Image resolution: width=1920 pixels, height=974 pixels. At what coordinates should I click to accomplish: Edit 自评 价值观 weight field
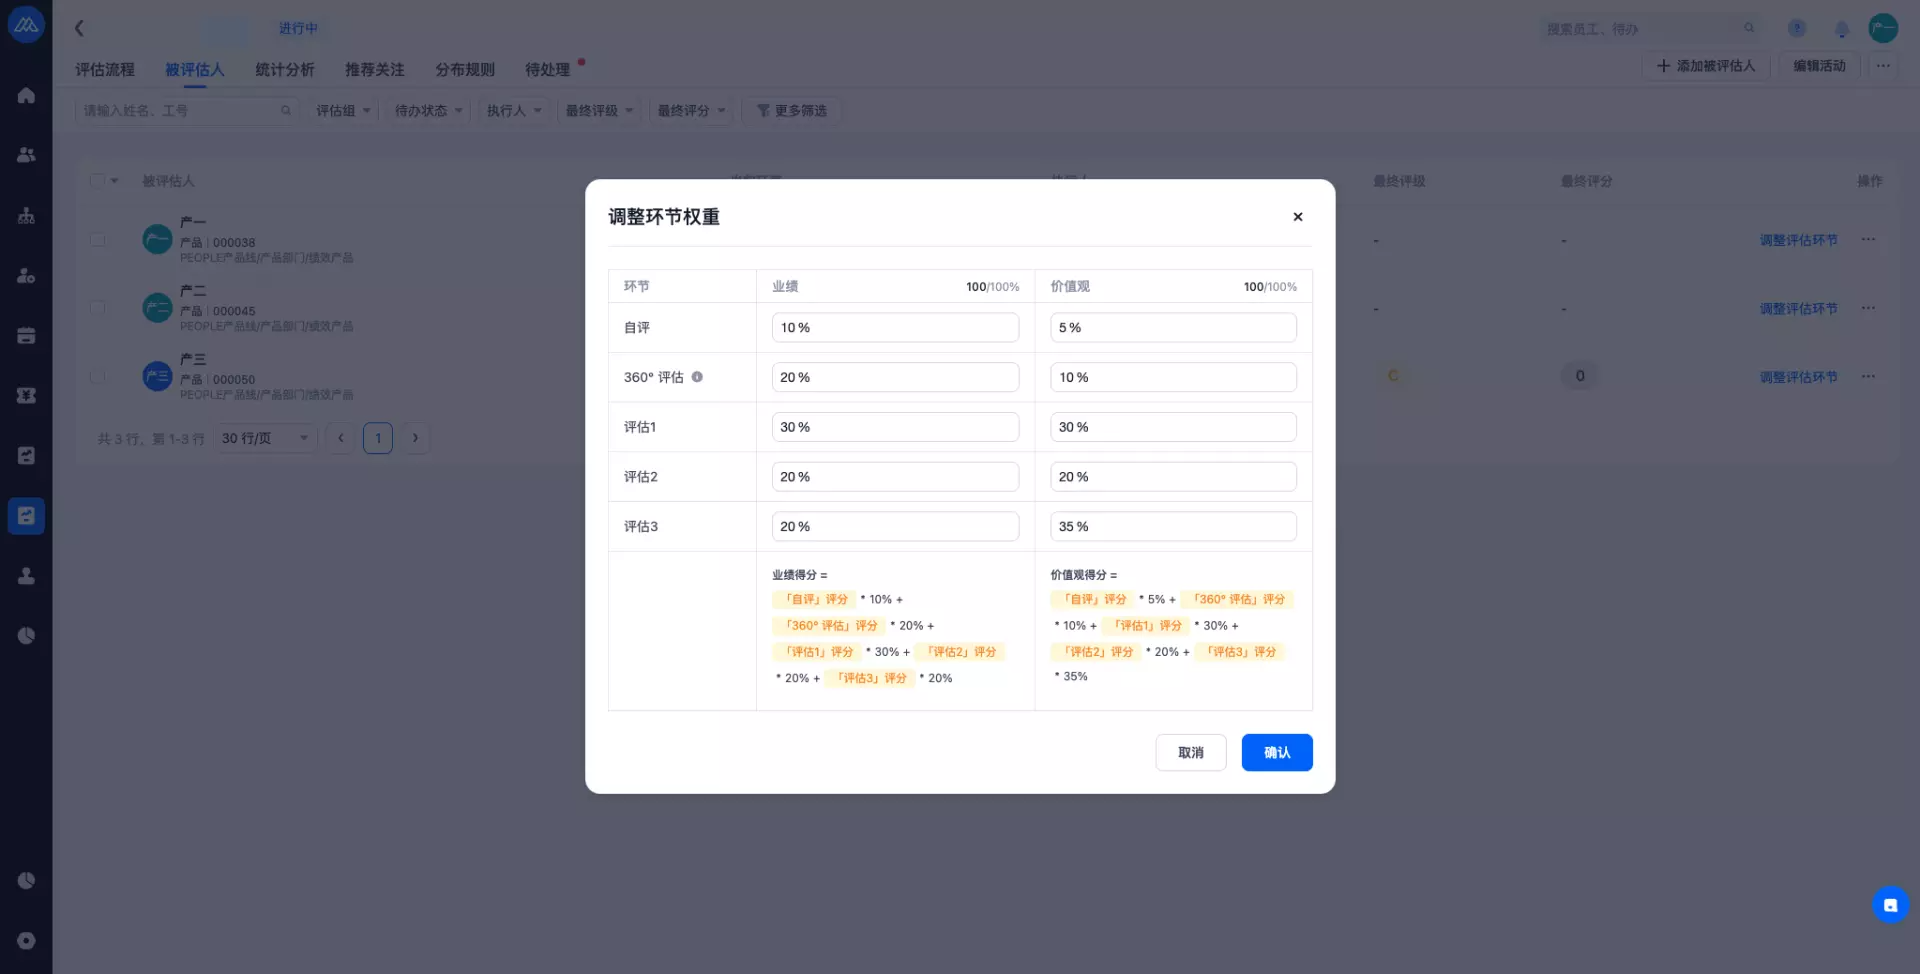[x=1173, y=328]
